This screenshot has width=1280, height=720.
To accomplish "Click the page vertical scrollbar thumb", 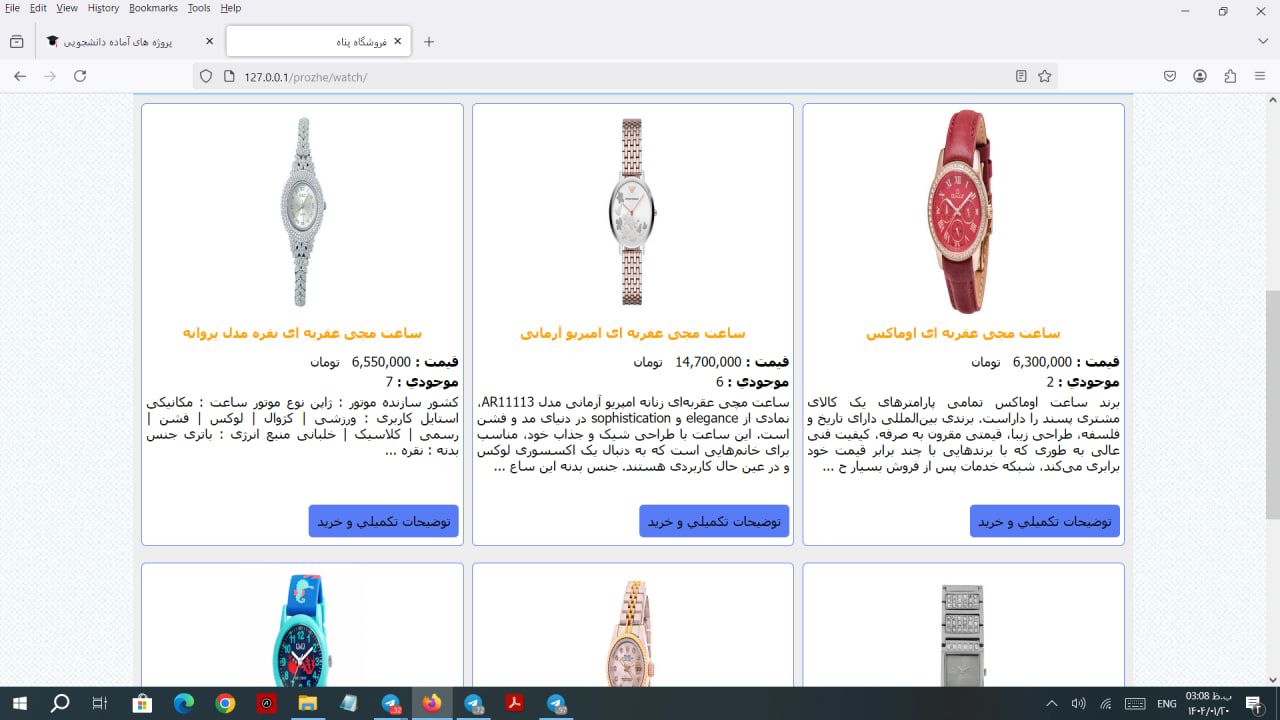I will pyautogui.click(x=1272, y=406).
